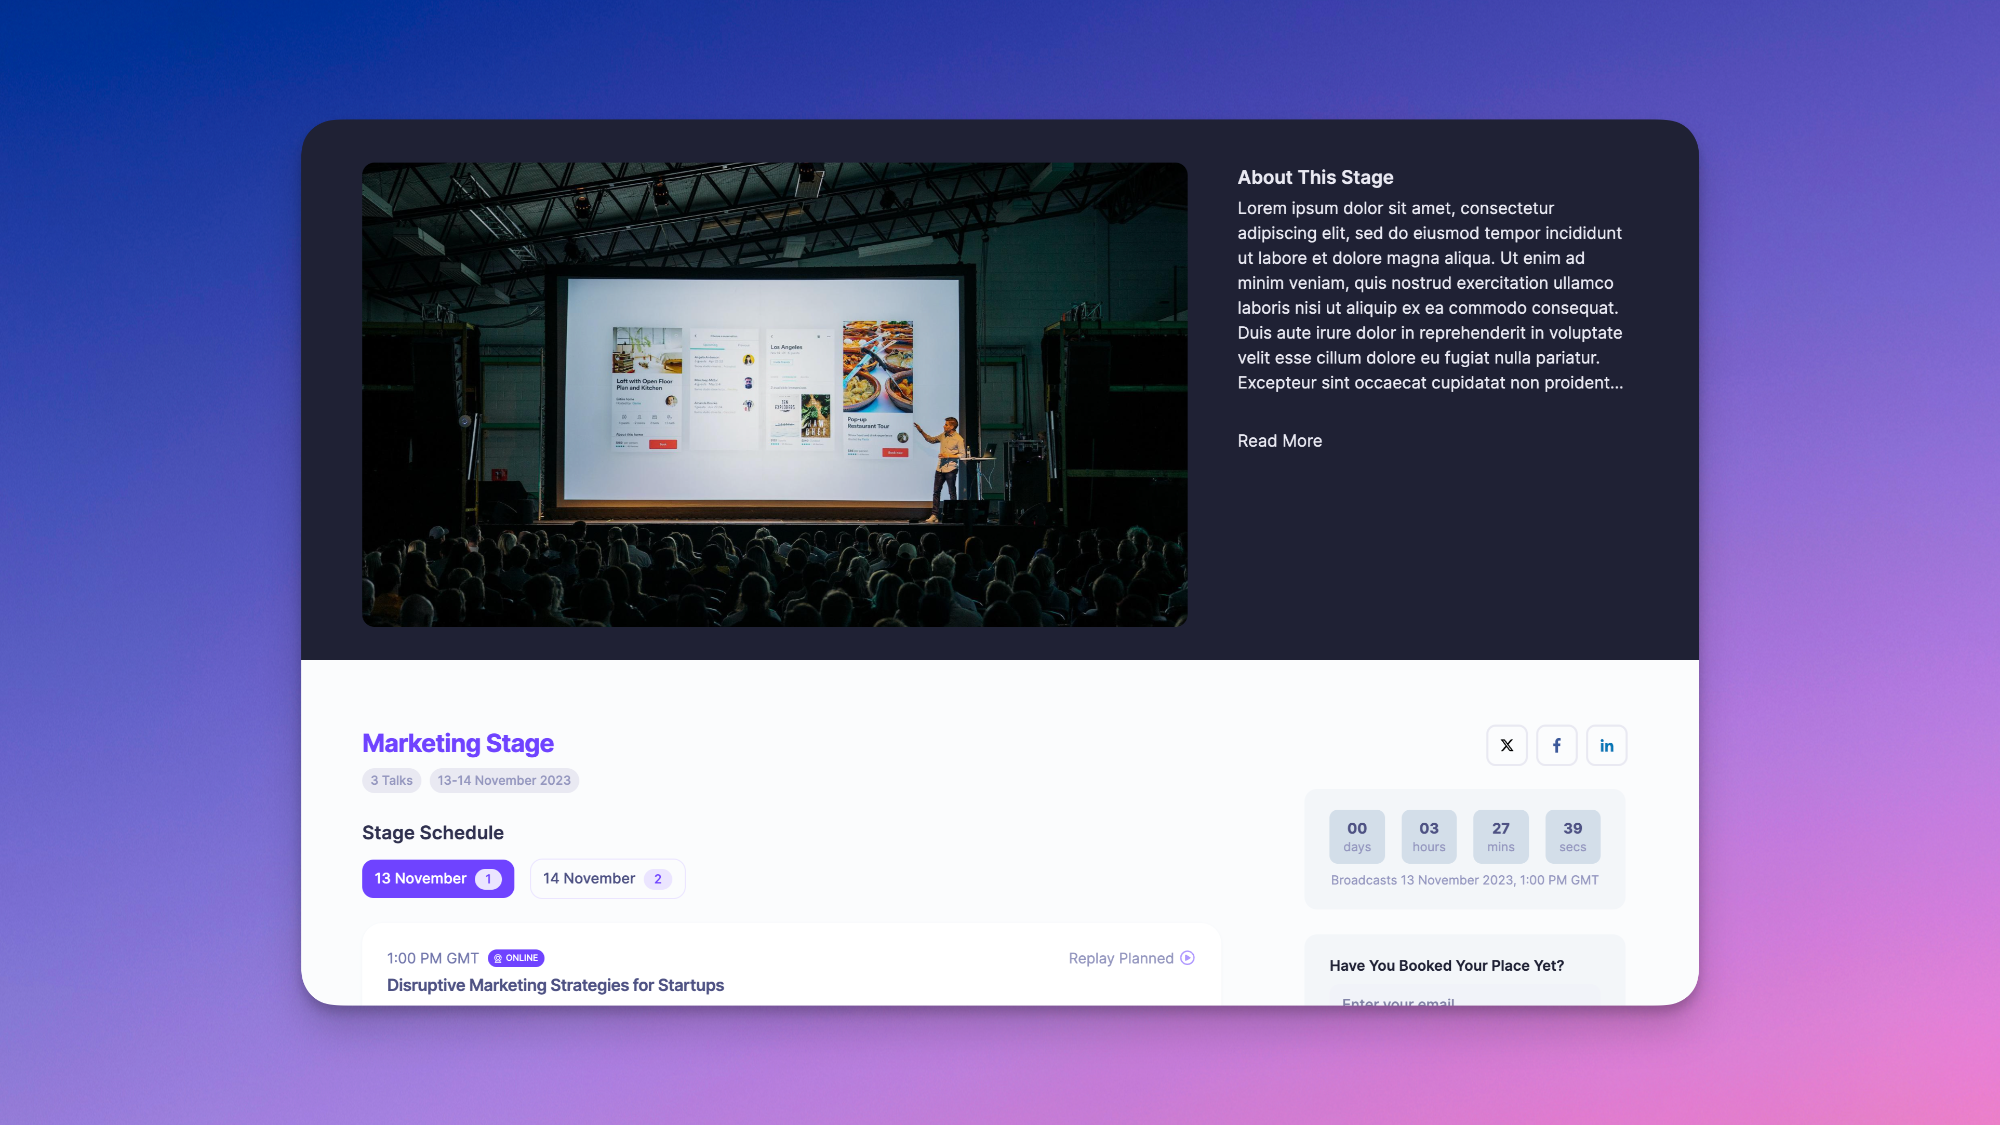Click the Marketing Stage heading

[x=457, y=743]
